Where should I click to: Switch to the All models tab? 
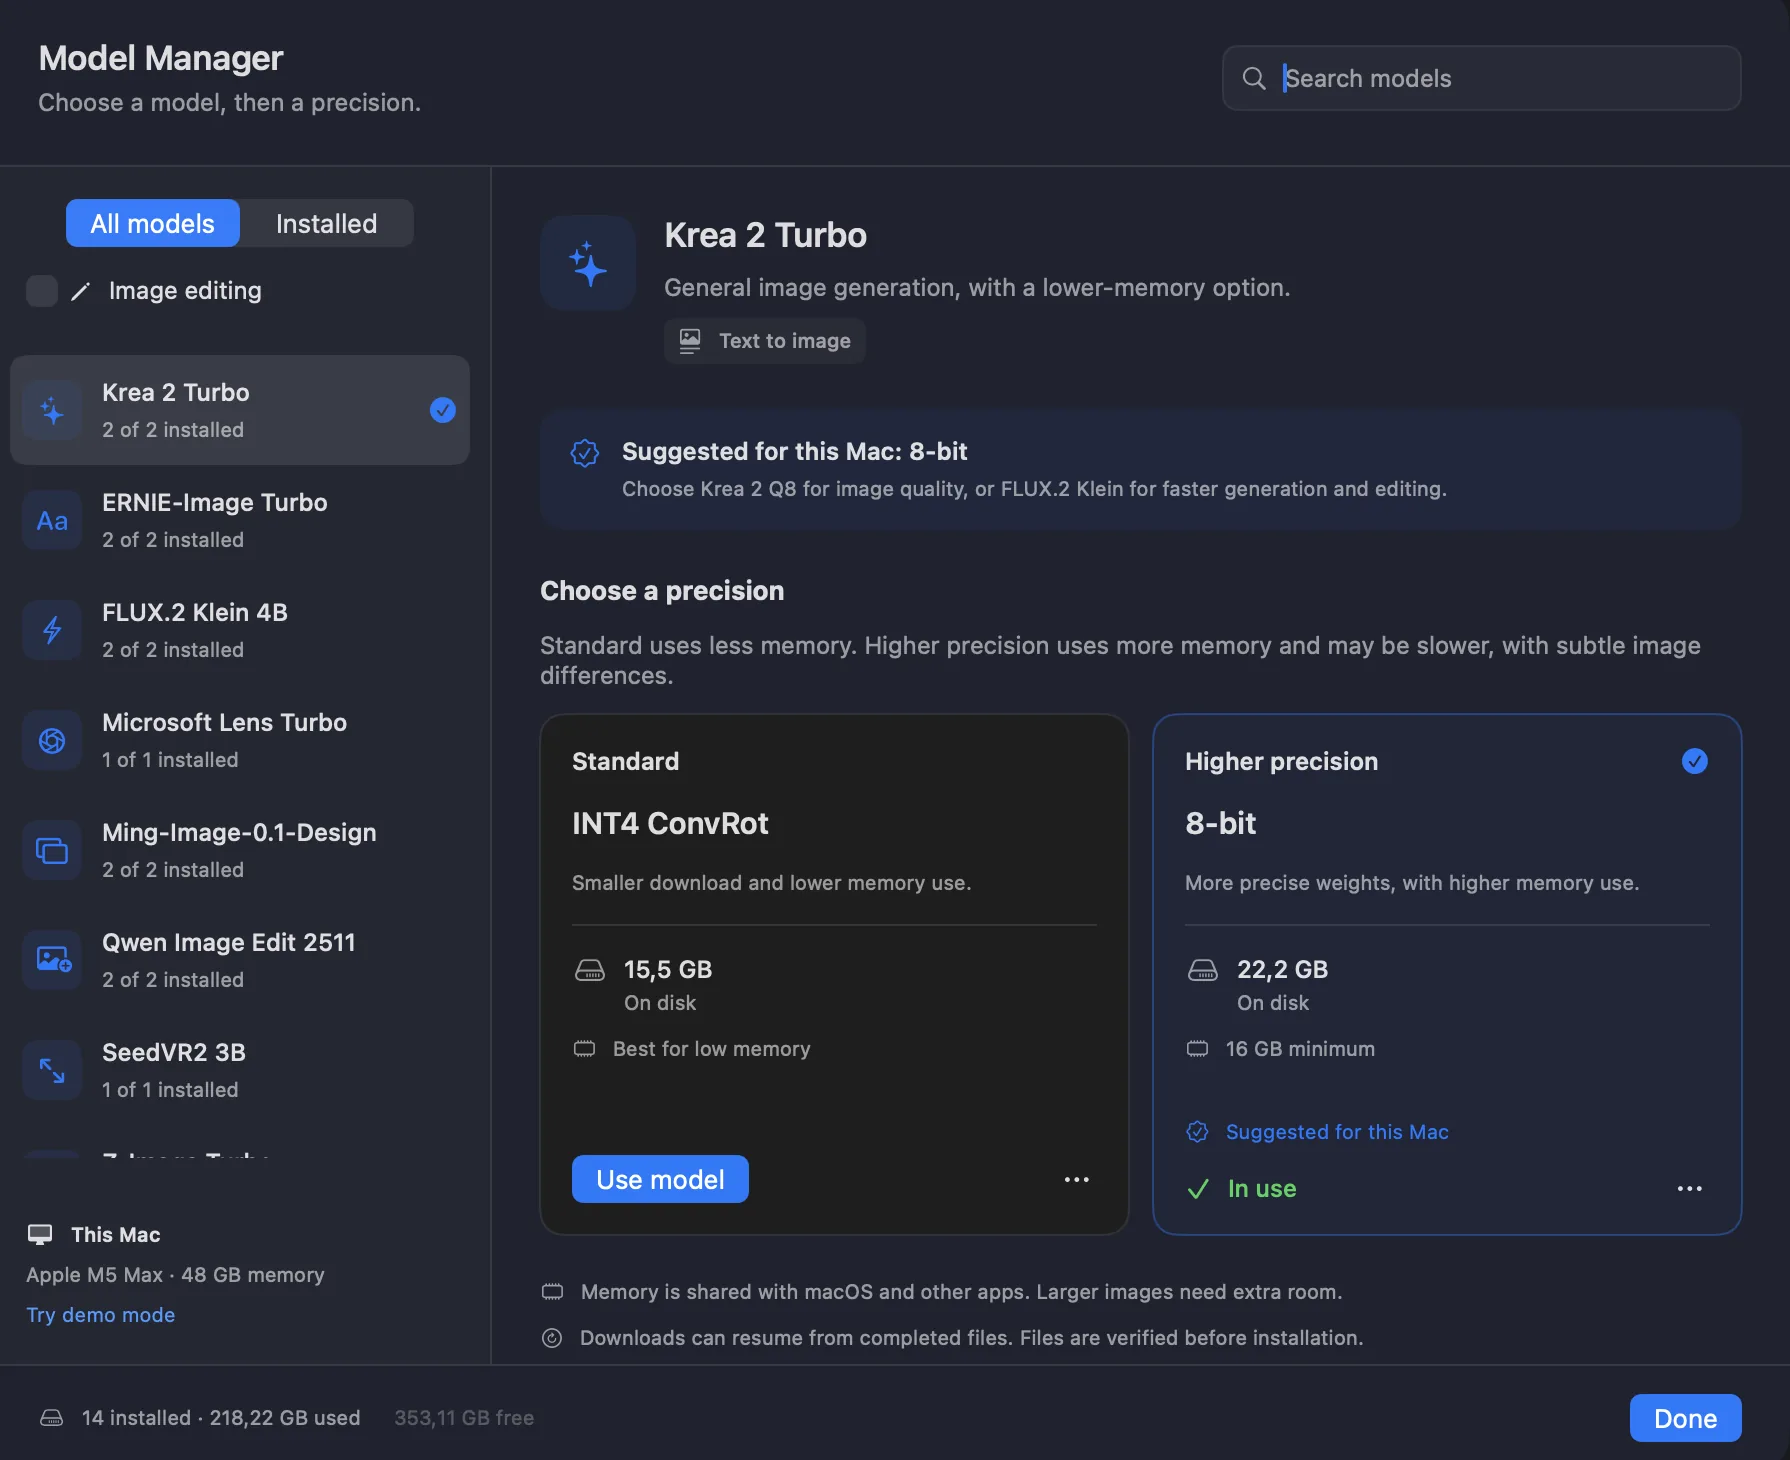[153, 223]
